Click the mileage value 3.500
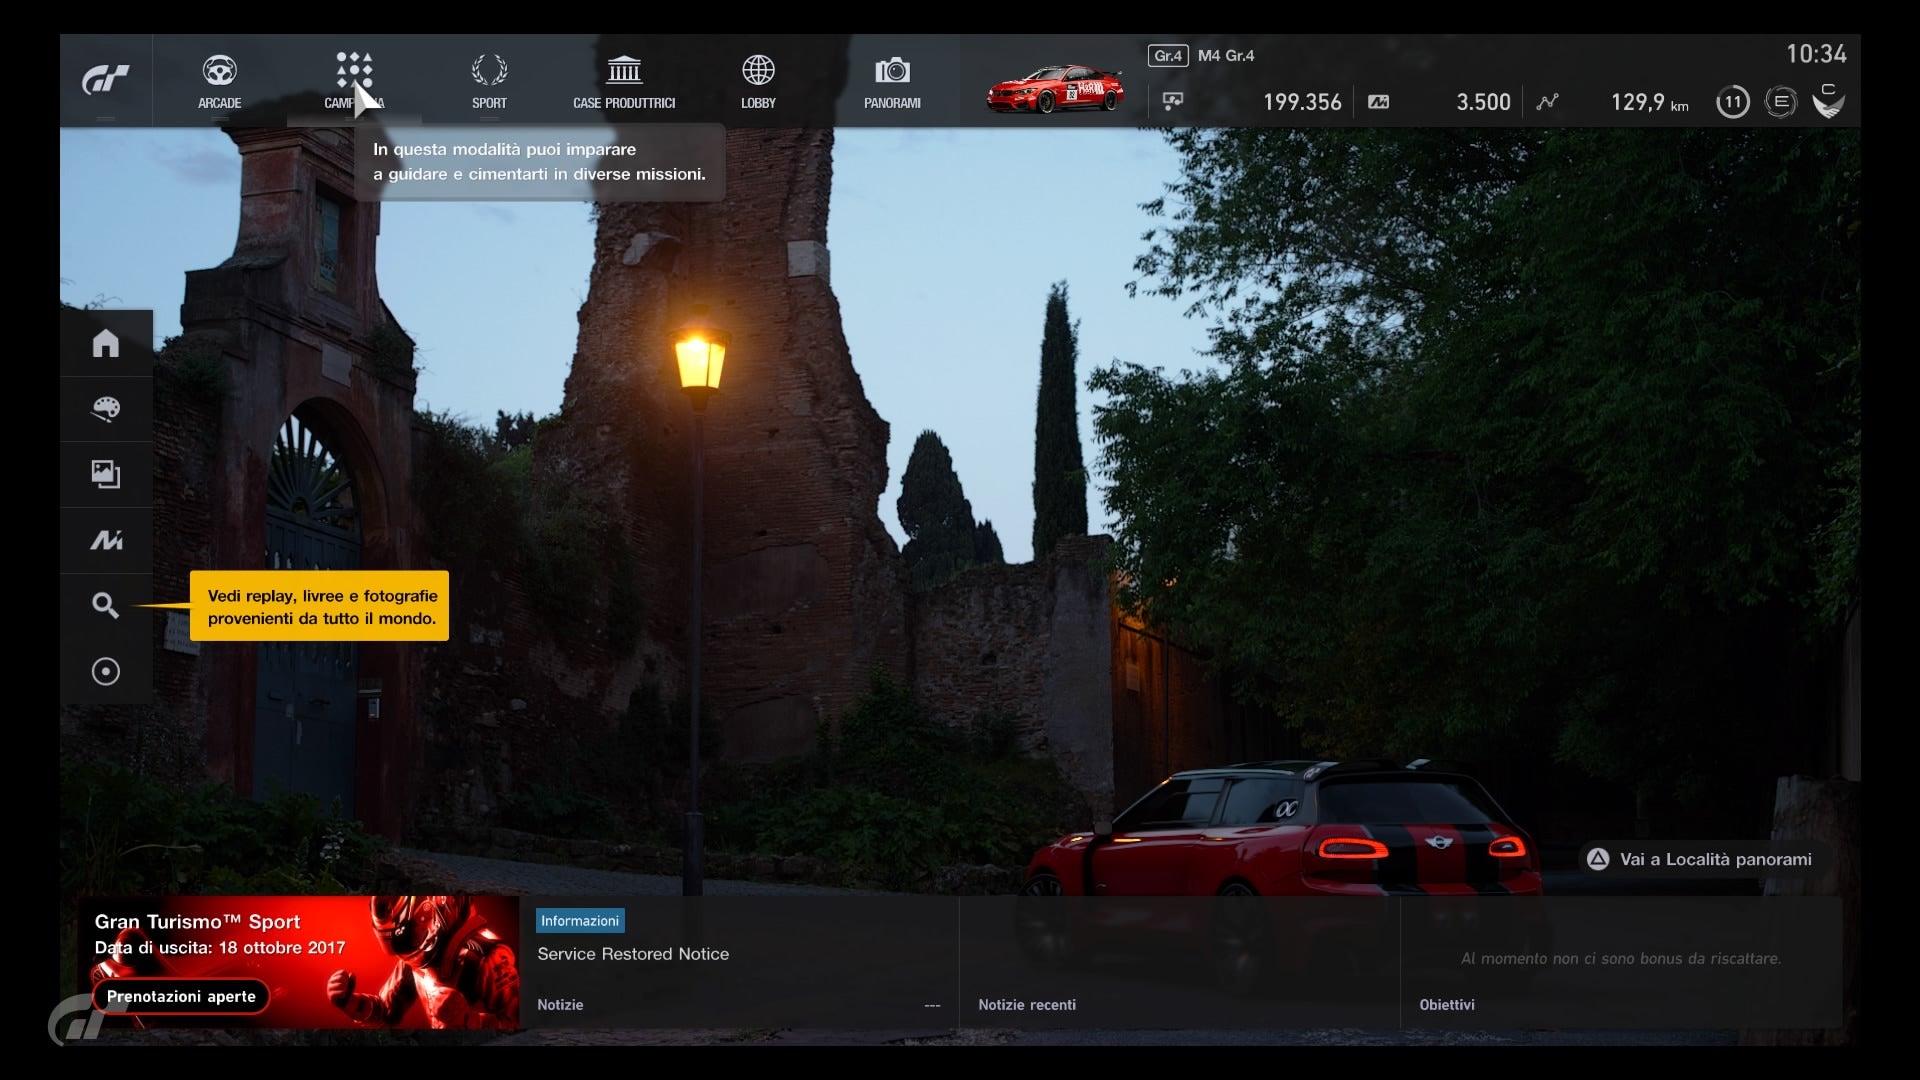 pos(1483,102)
